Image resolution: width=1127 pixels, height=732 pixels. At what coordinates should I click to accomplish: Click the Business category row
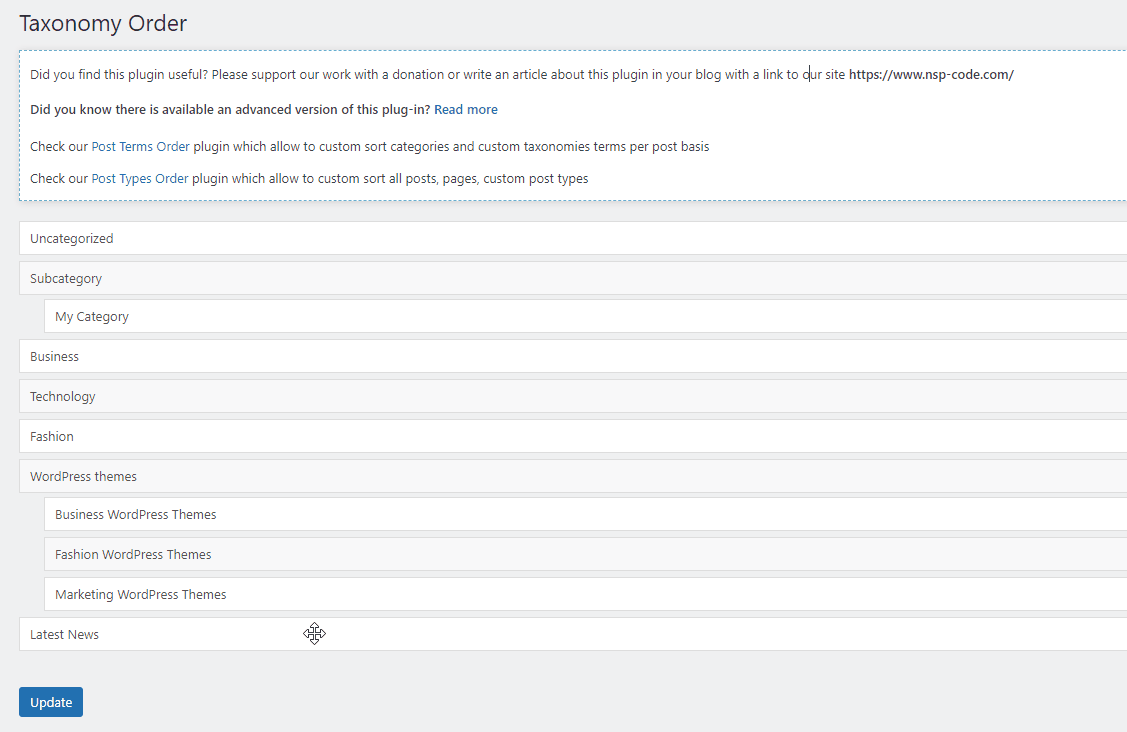coord(55,356)
